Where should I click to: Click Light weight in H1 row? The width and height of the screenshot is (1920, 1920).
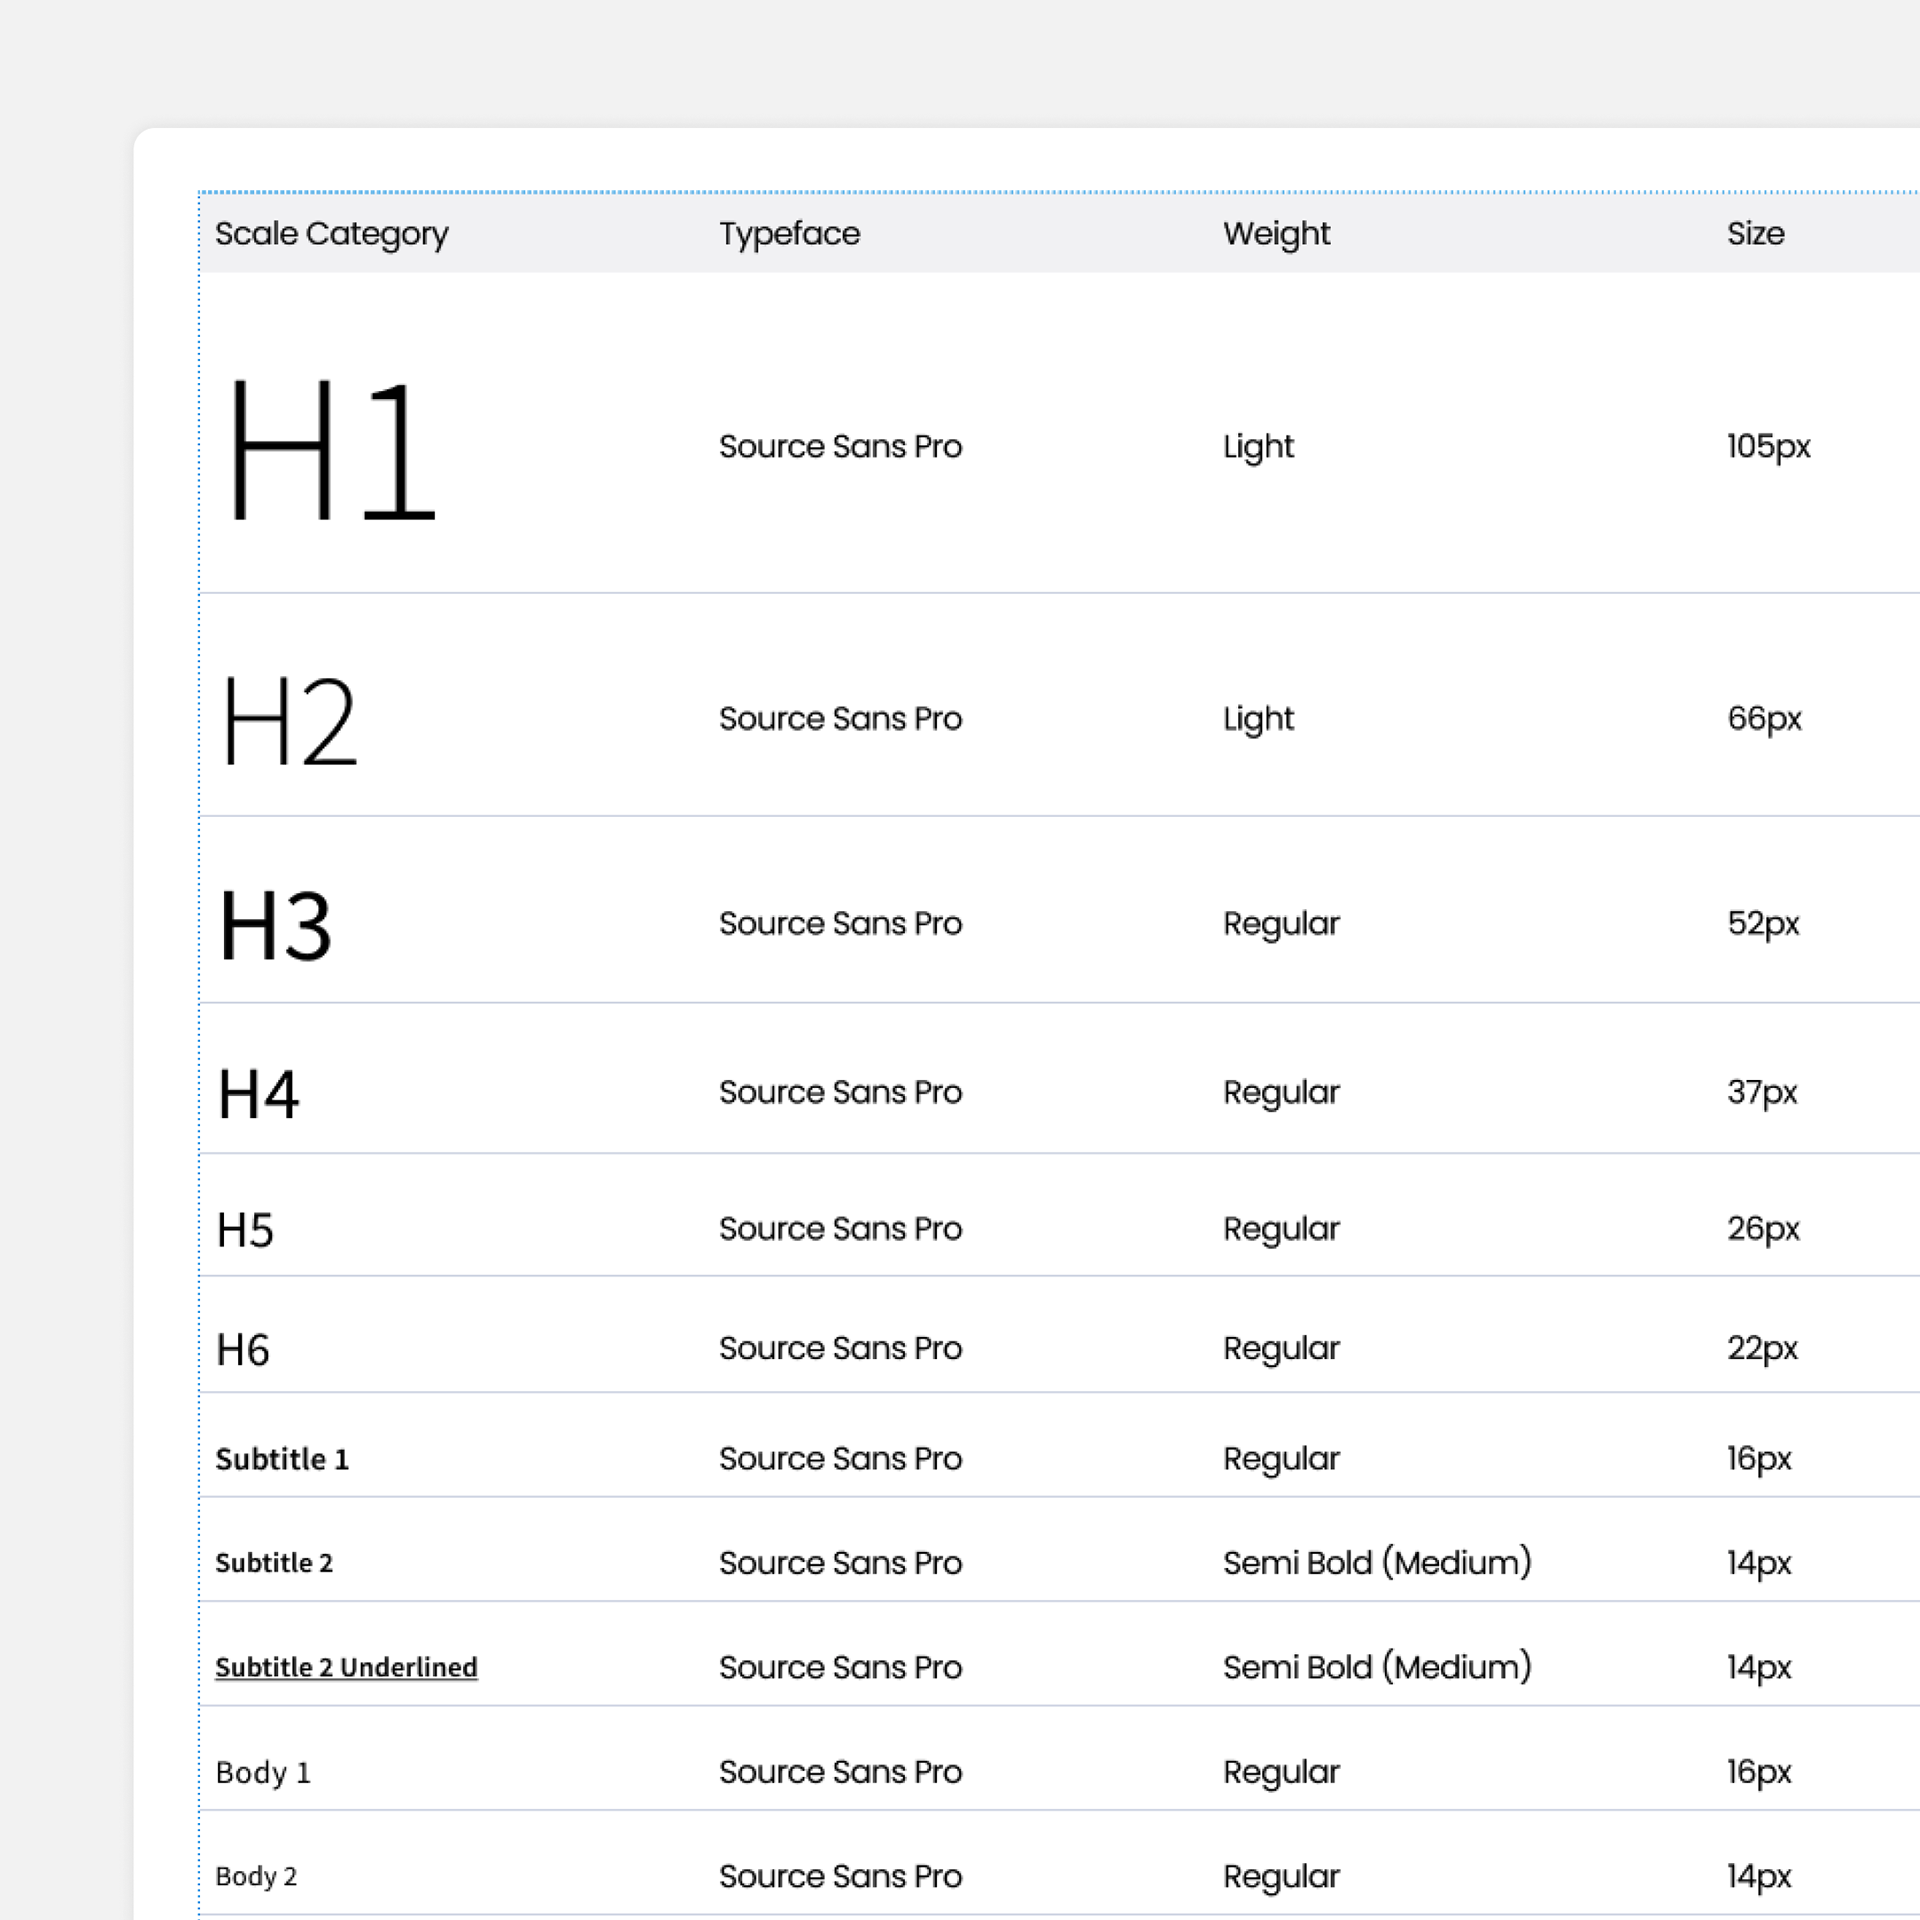[1258, 447]
